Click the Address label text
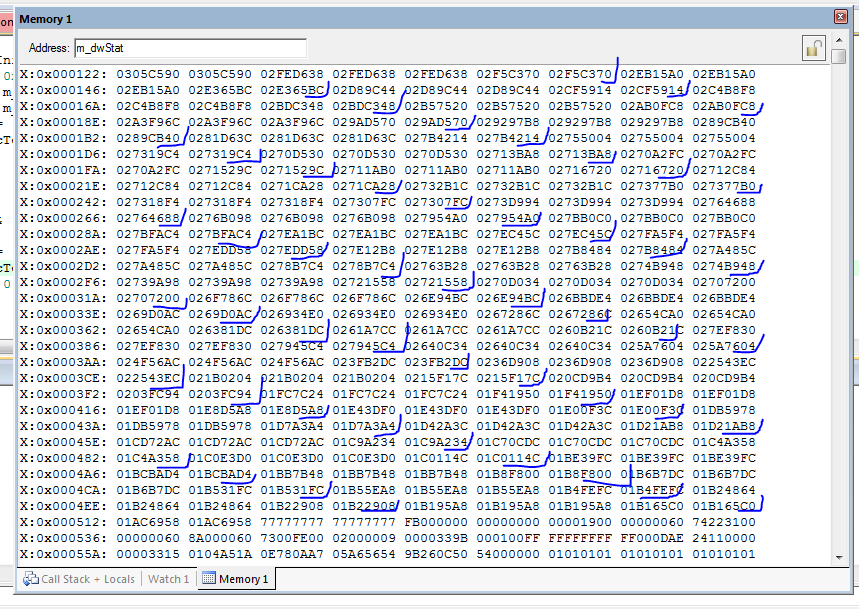The width and height of the screenshot is (859, 609). coord(49,48)
